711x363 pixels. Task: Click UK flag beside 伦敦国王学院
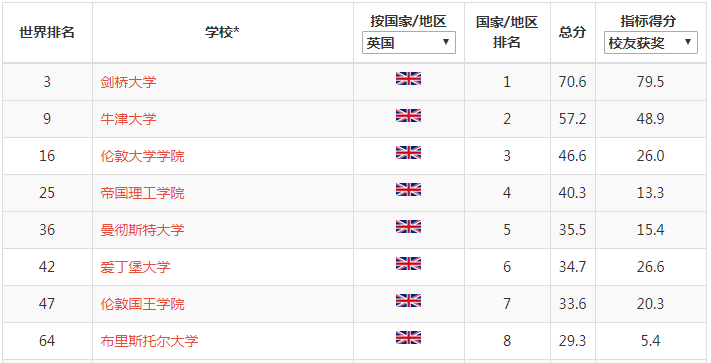tap(408, 301)
